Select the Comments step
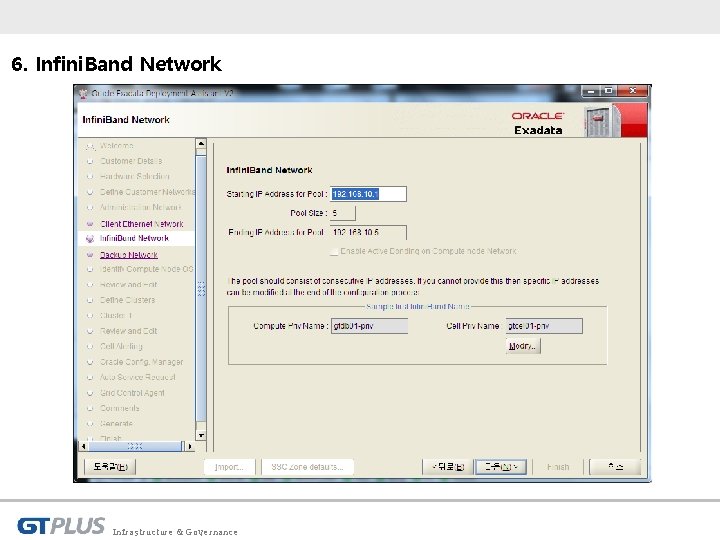The height and width of the screenshot is (540, 720). (x=119, y=408)
